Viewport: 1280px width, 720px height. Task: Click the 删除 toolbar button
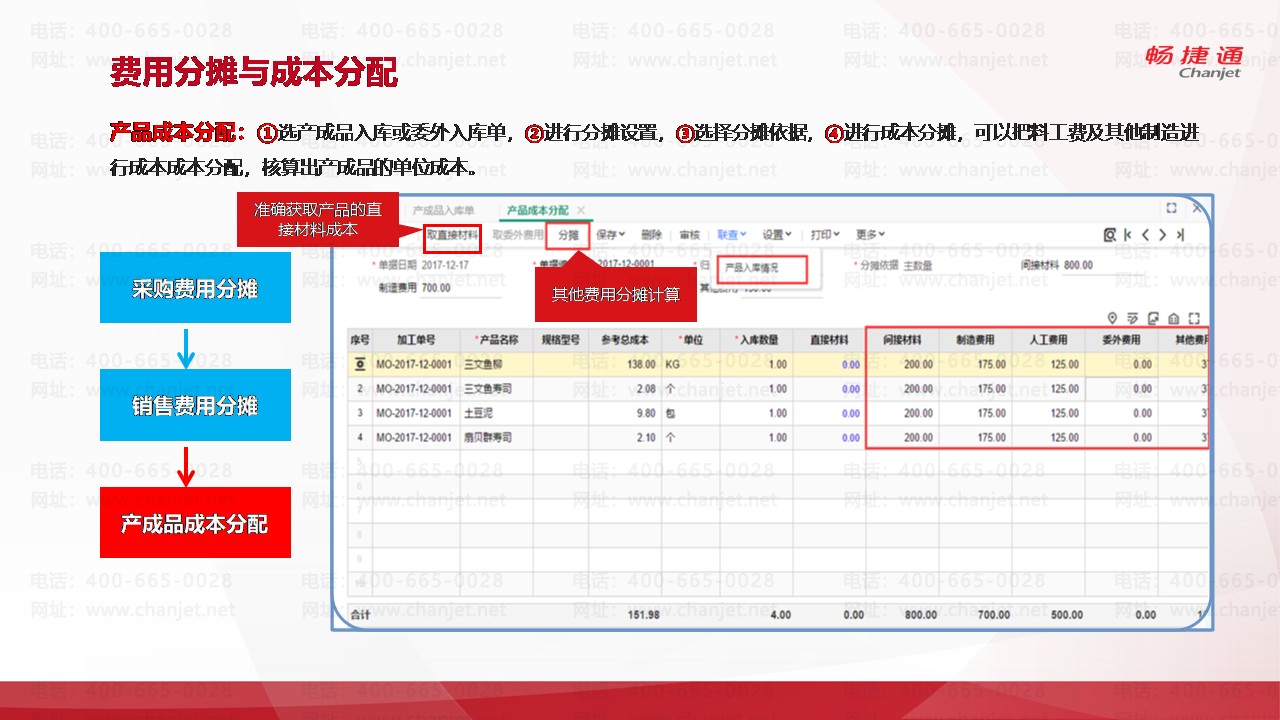tap(651, 235)
